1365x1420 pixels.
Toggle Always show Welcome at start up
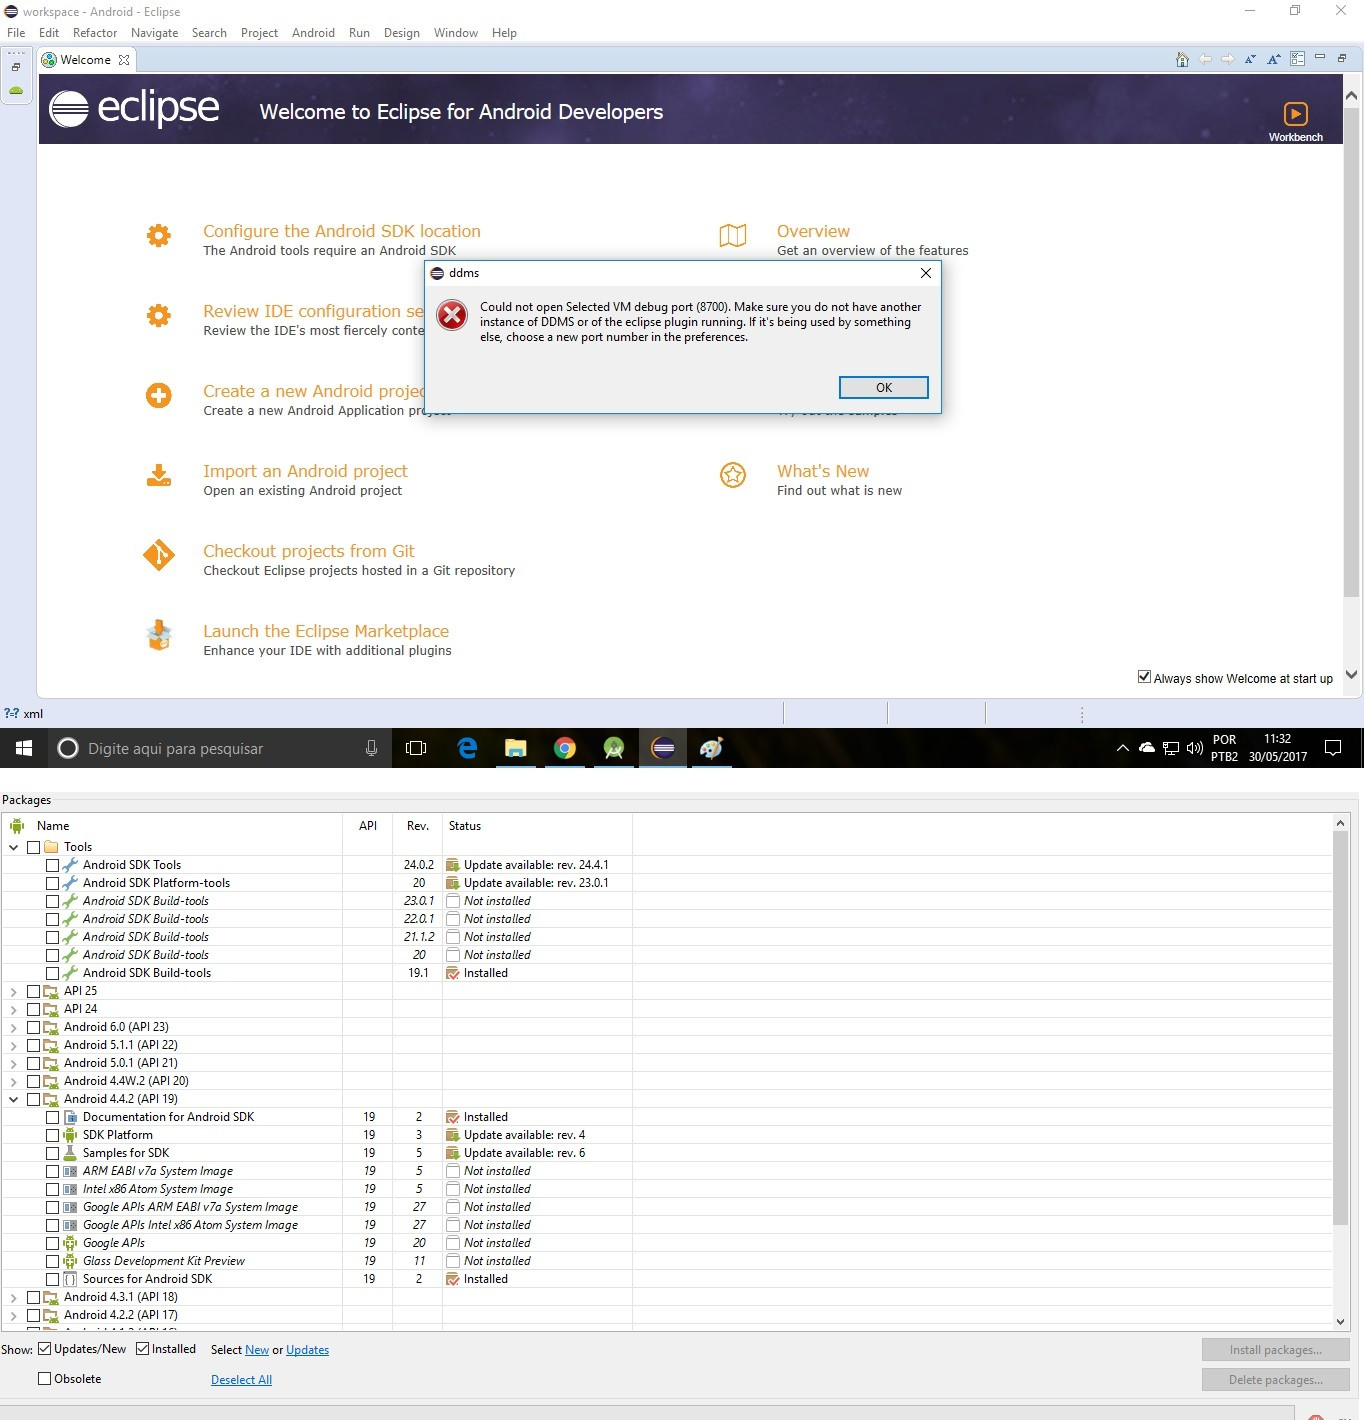(1144, 677)
